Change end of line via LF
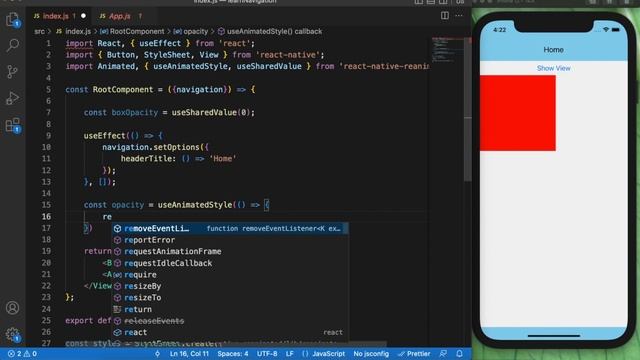 coord(289,353)
